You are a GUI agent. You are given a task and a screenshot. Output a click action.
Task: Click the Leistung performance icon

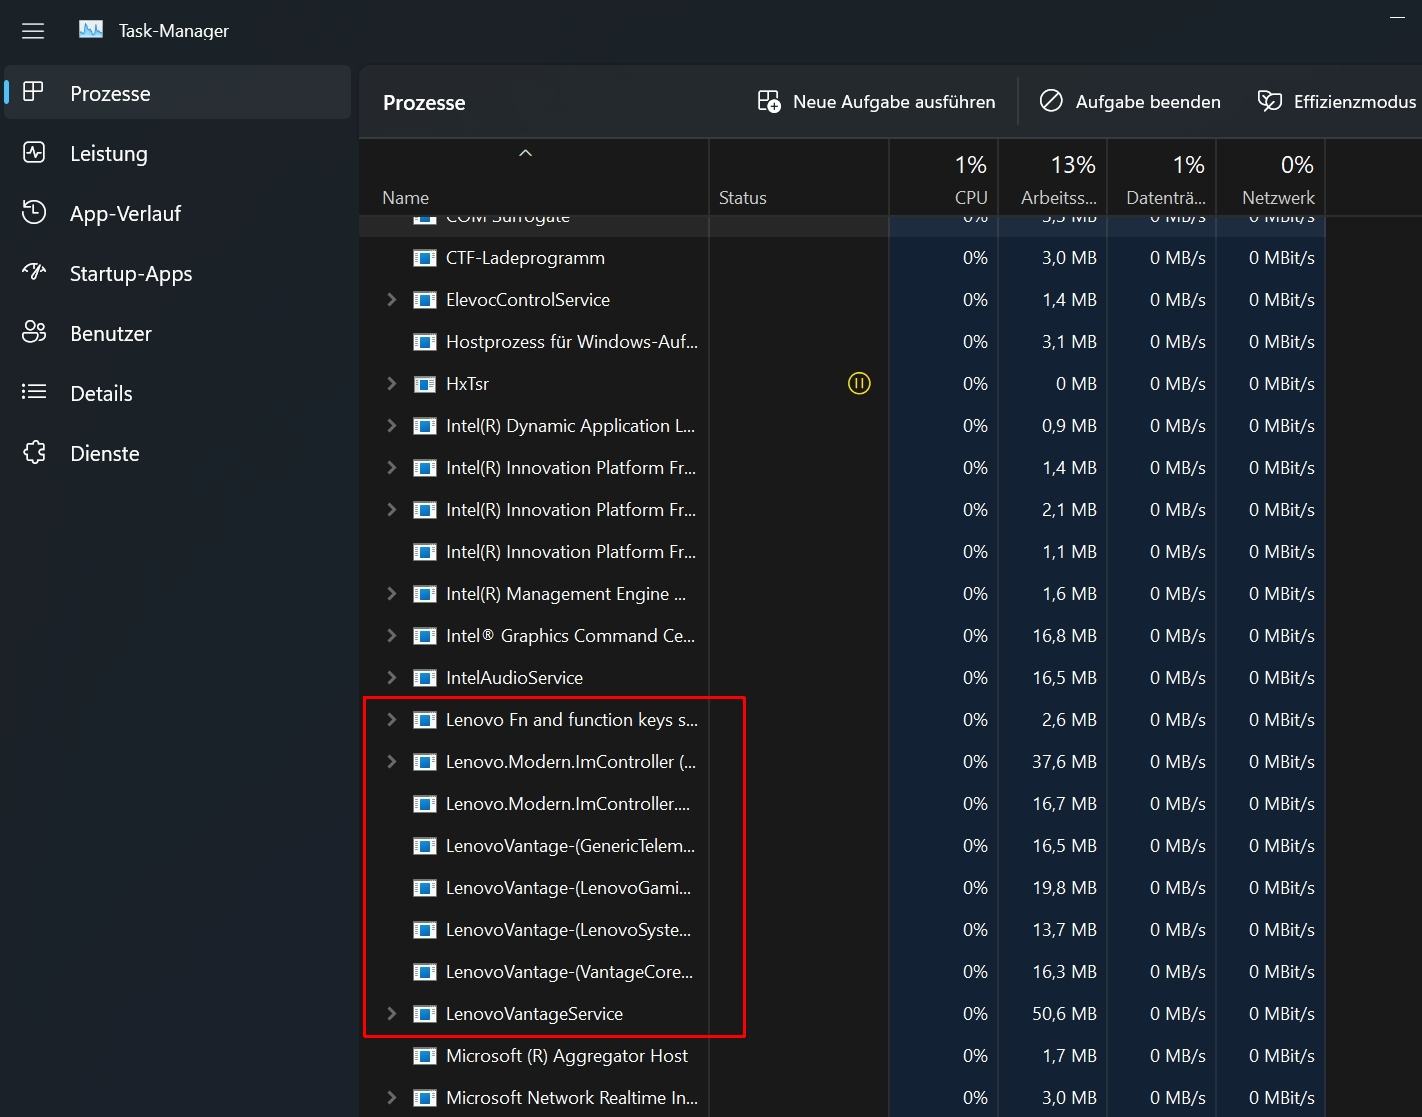pos(34,153)
